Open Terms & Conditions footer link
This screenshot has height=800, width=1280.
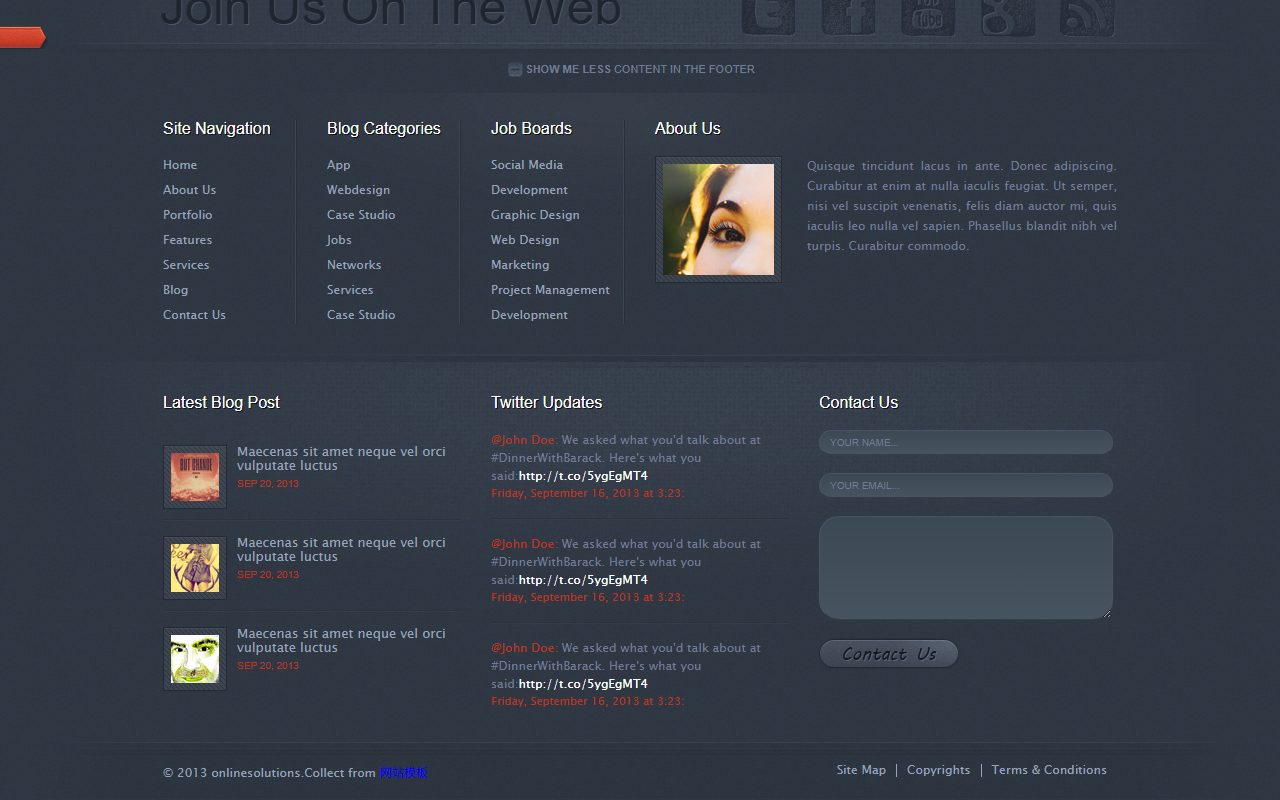1049,770
